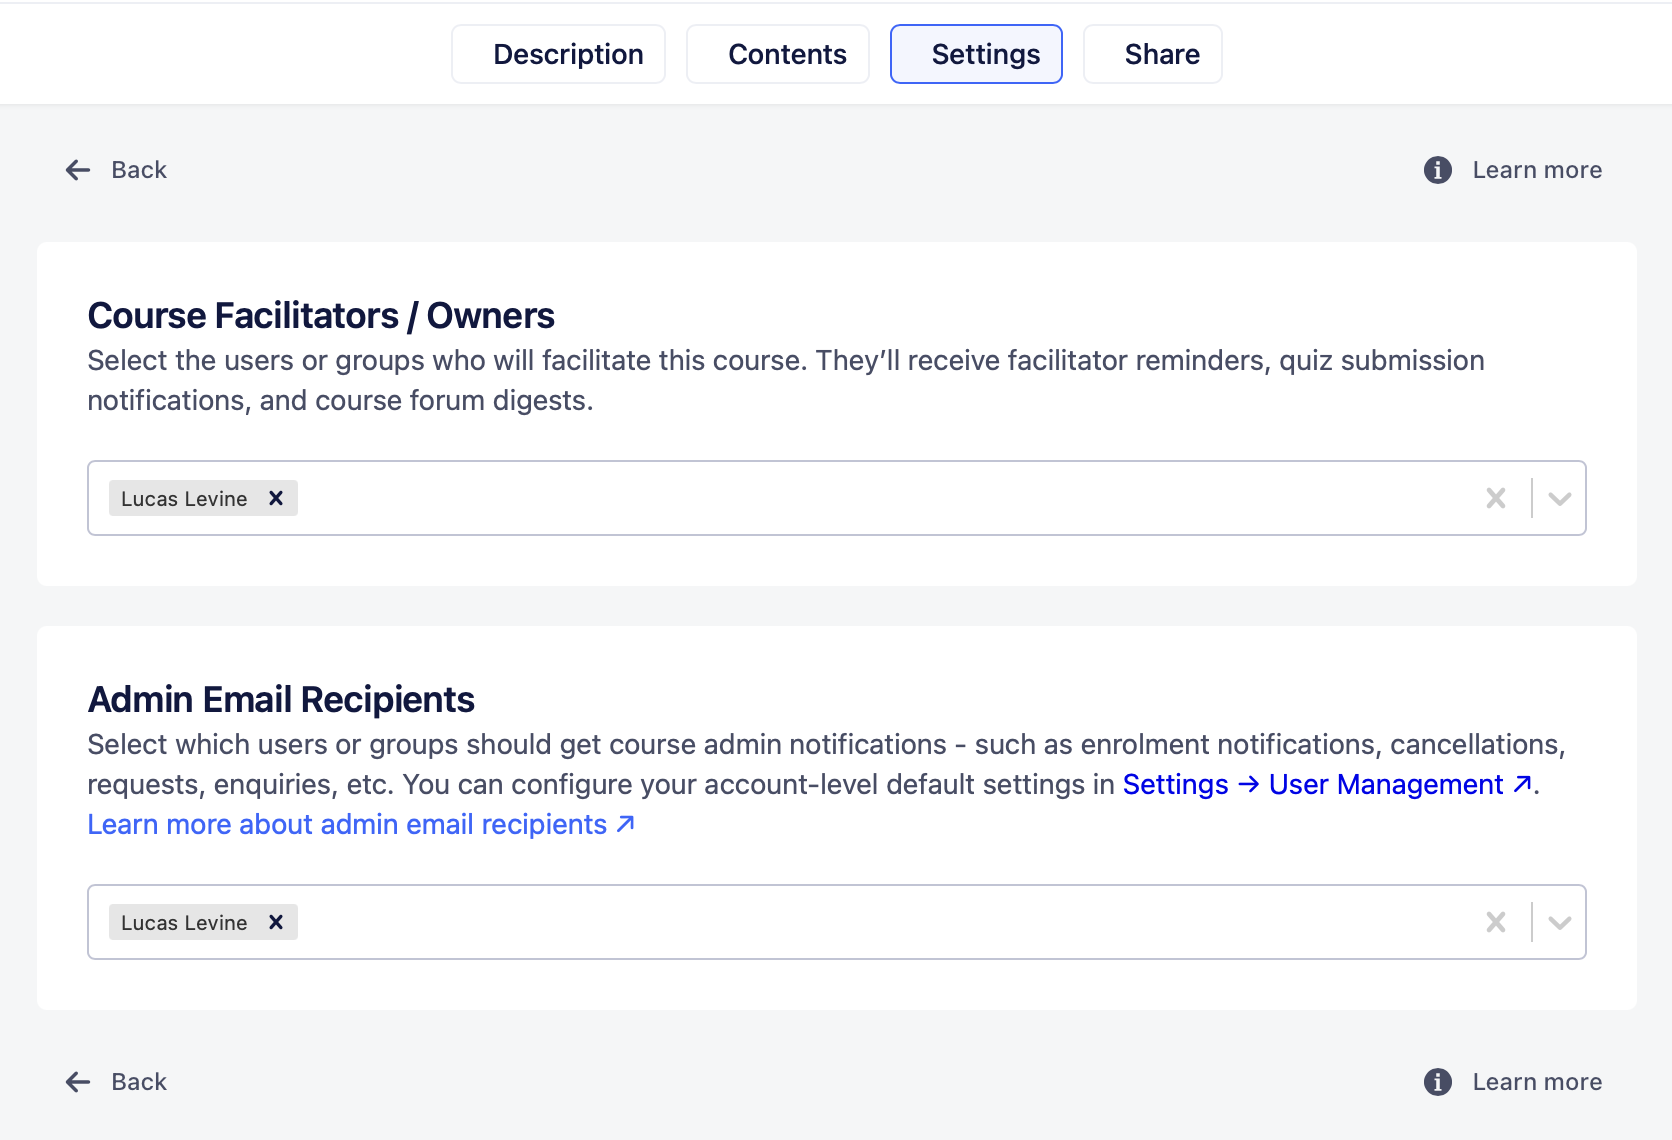Click the bottom Back text button

click(139, 1082)
